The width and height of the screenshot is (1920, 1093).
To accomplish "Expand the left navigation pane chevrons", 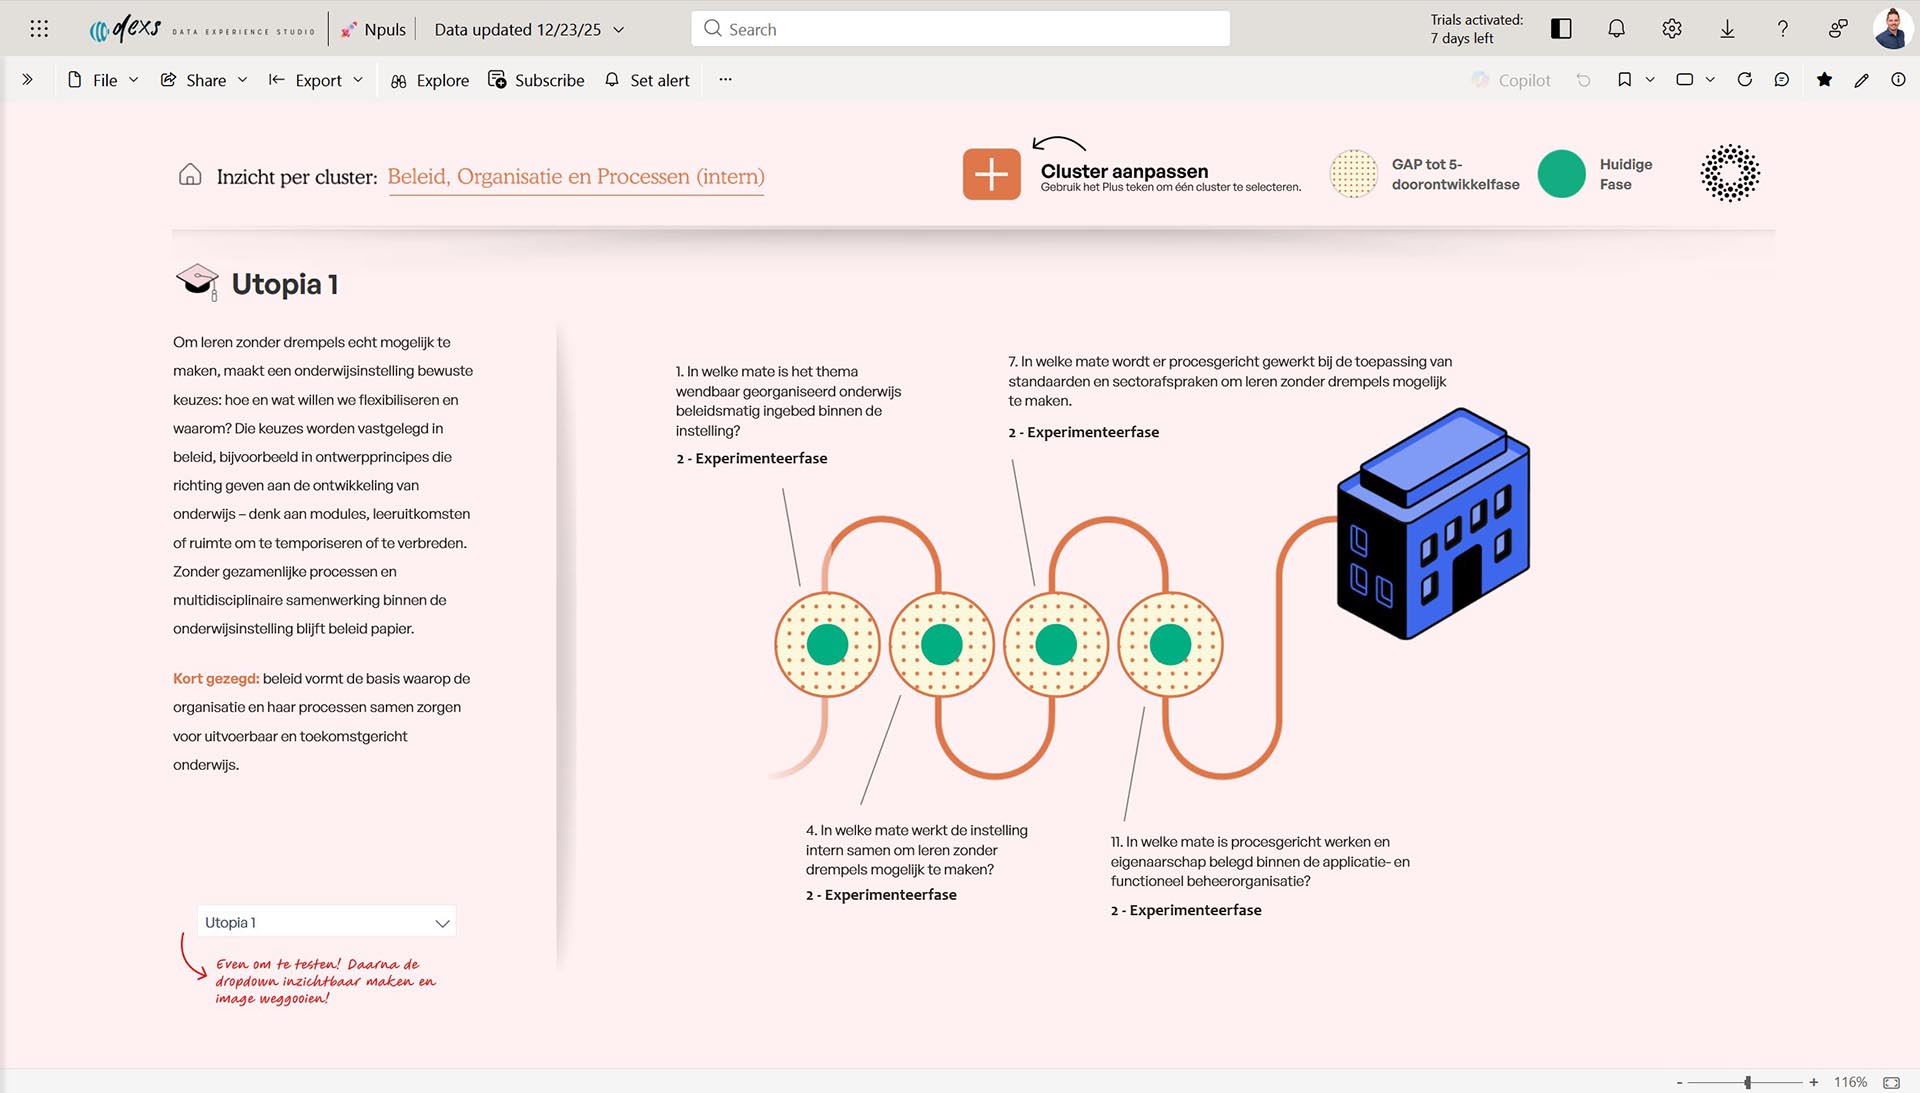I will pyautogui.click(x=27, y=80).
